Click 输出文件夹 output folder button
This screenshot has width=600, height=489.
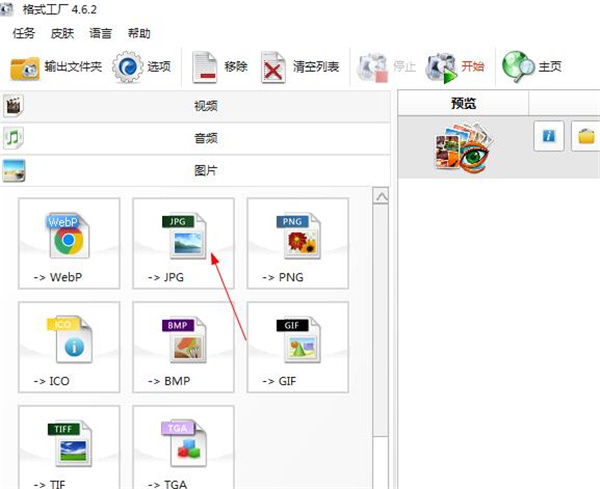56,67
